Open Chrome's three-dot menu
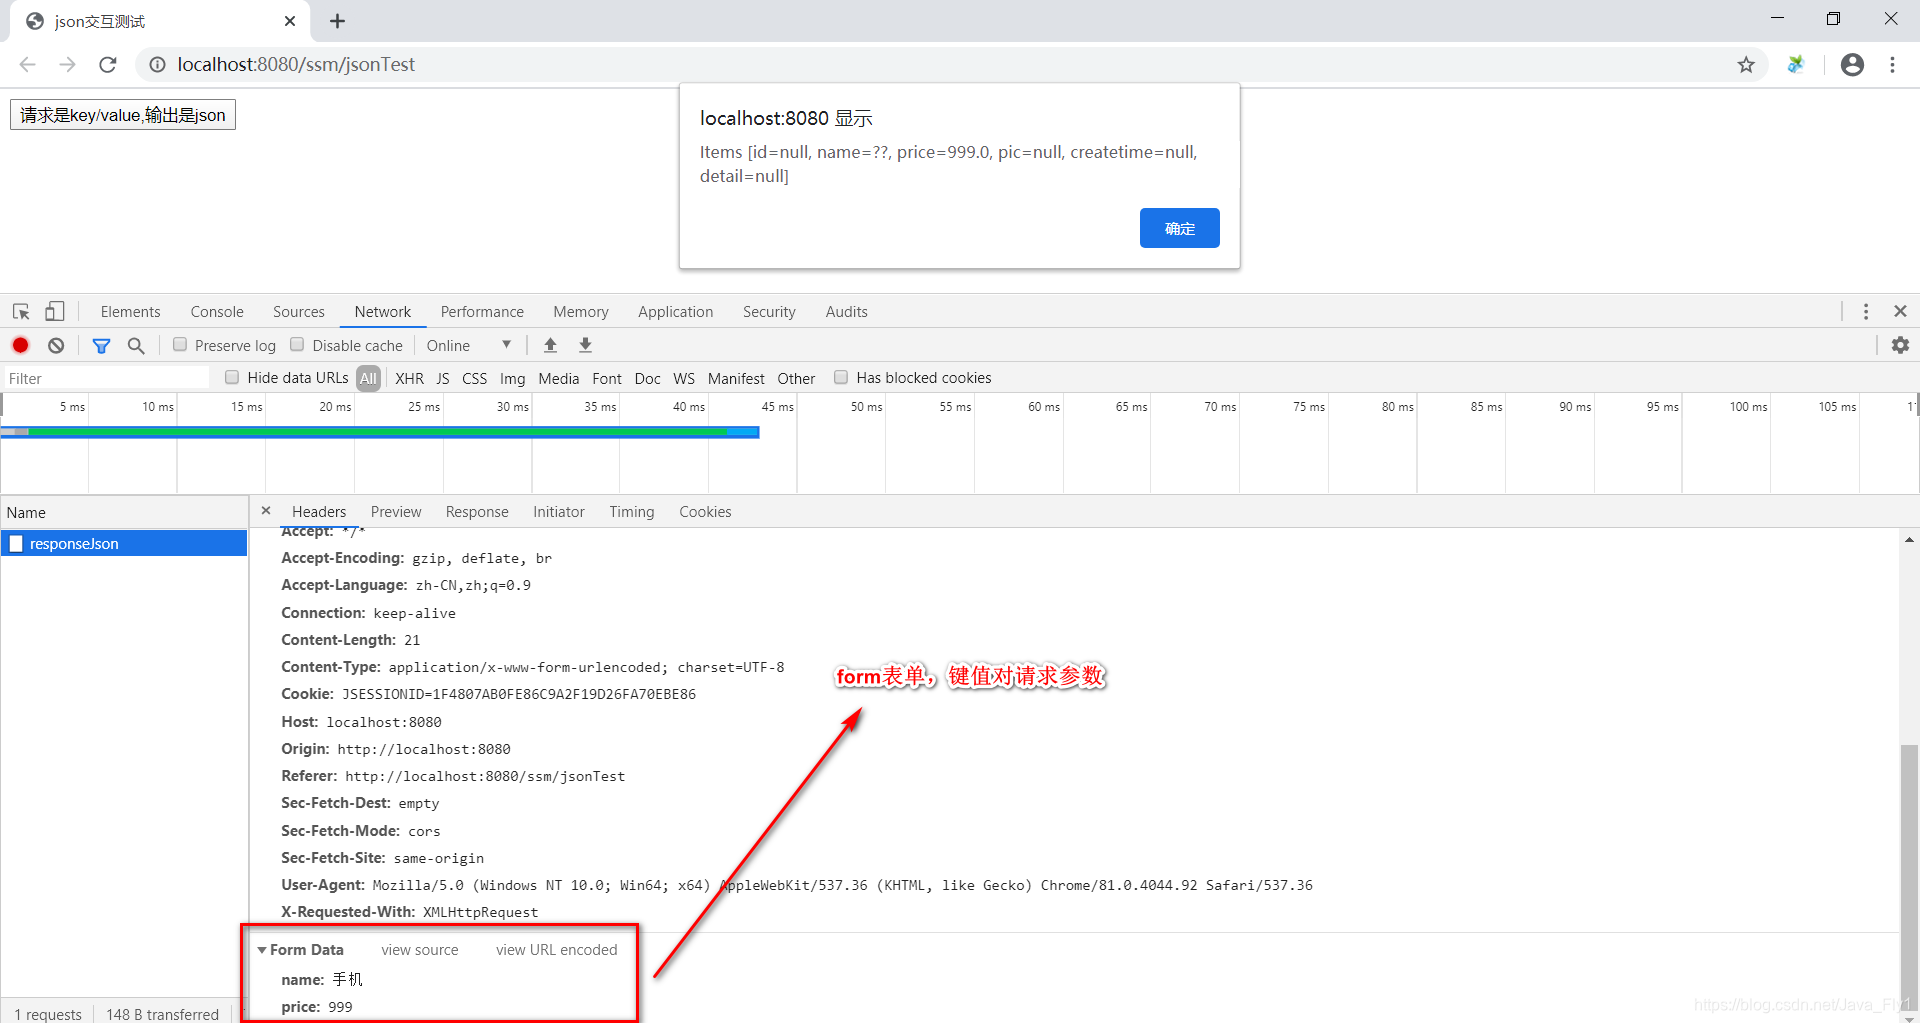 pyautogui.click(x=1892, y=65)
